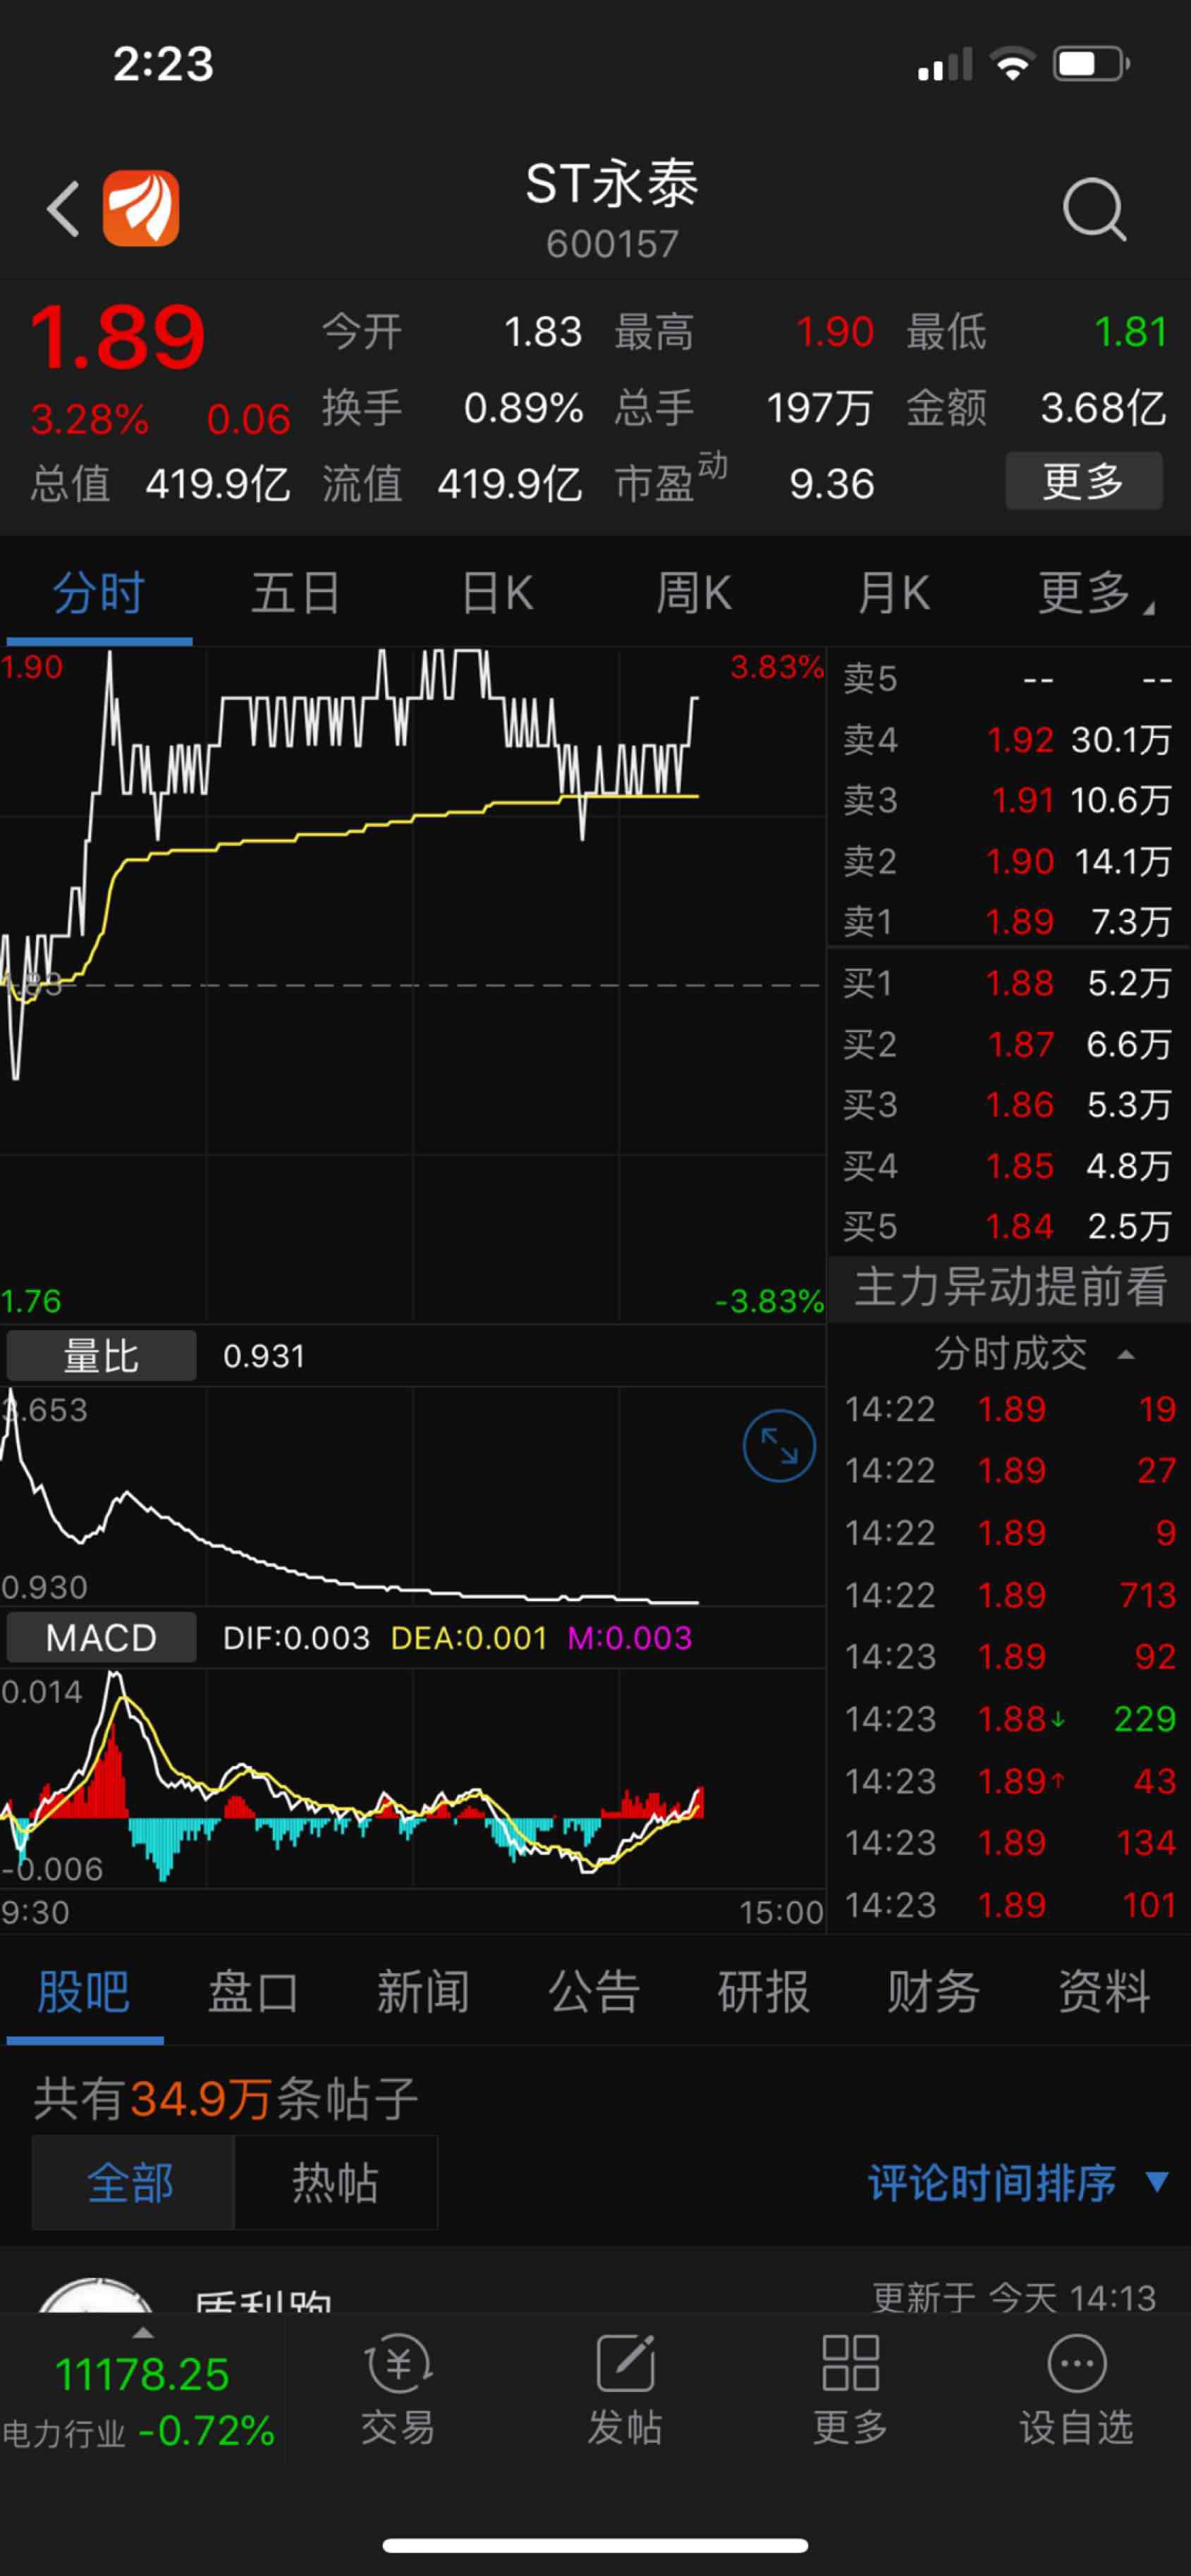Switch to the 月K chart tab
The image size is (1191, 2576).
click(x=894, y=593)
